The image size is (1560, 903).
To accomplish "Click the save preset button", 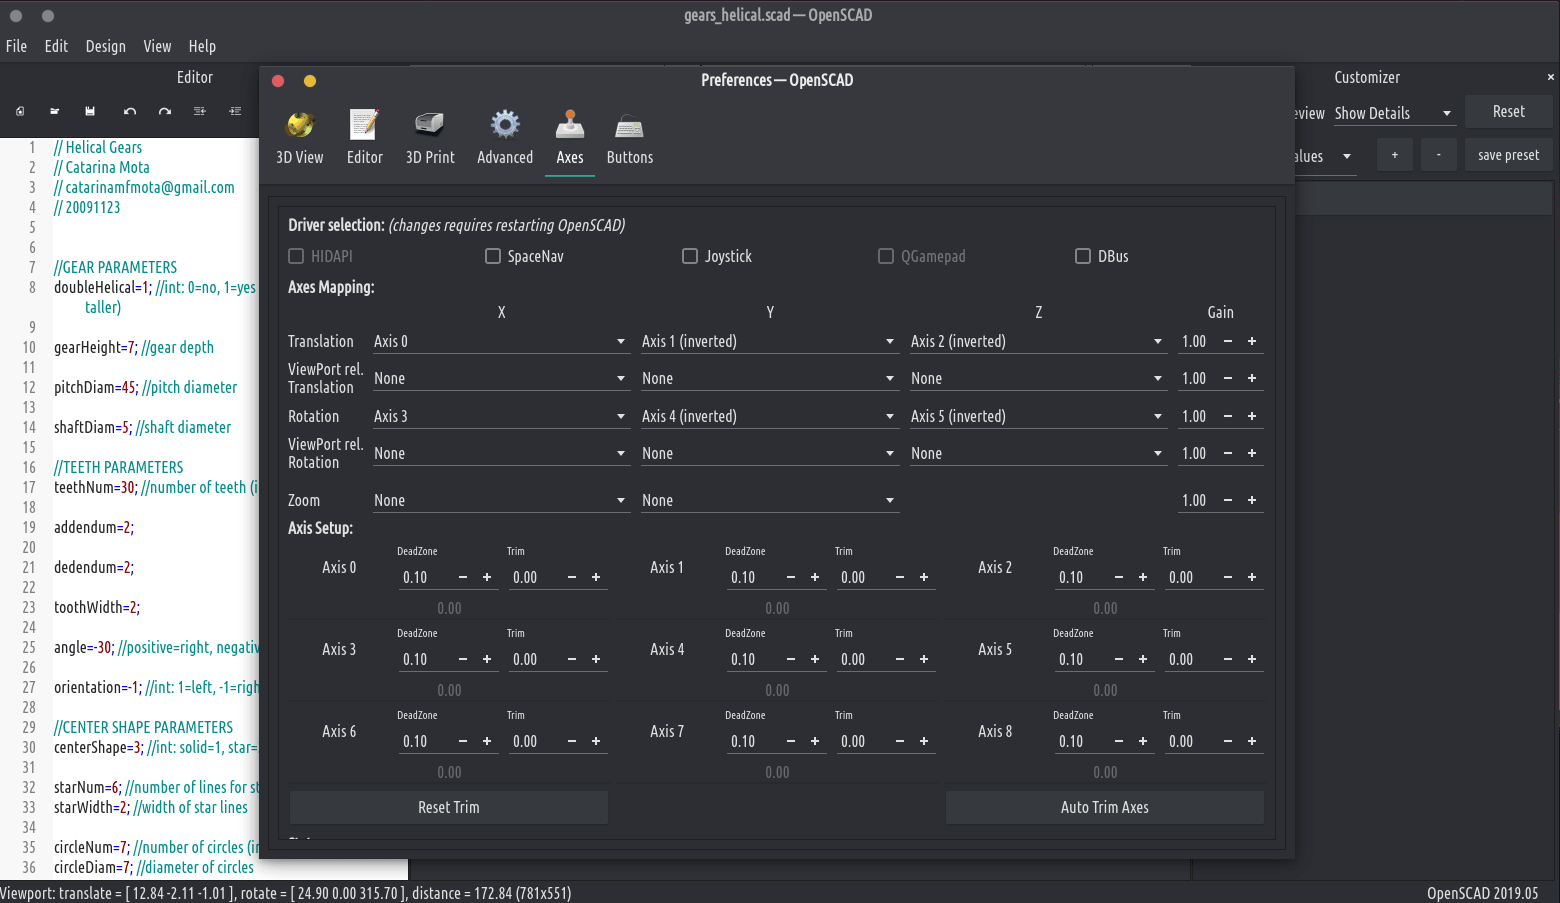I will (1509, 155).
